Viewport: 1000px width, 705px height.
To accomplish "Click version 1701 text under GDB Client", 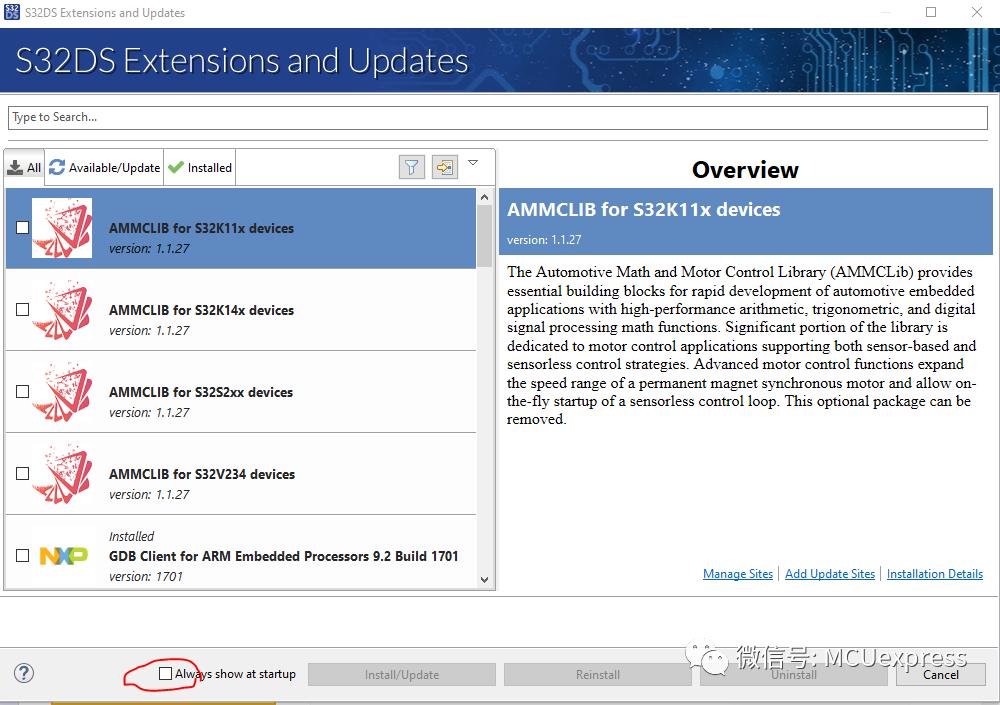I will click(x=146, y=576).
